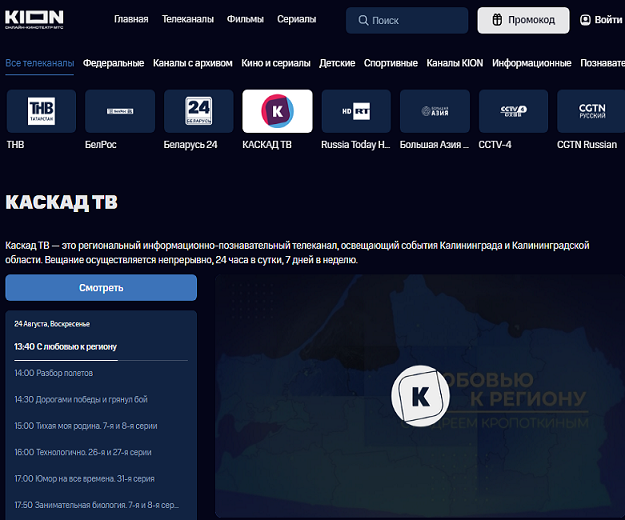Select 15:00 Тихая моя родина programme
The image size is (625, 520).
coord(86,426)
